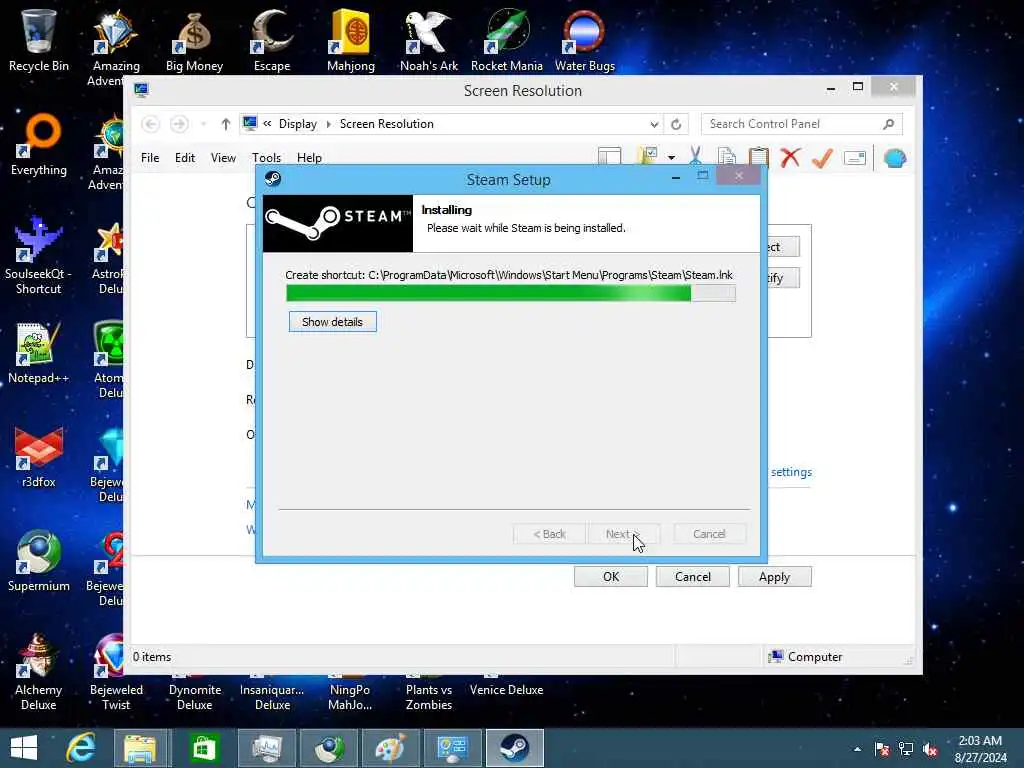Open the Noah's Ark desktop shortcut
The width and height of the screenshot is (1024, 768).
point(428,39)
